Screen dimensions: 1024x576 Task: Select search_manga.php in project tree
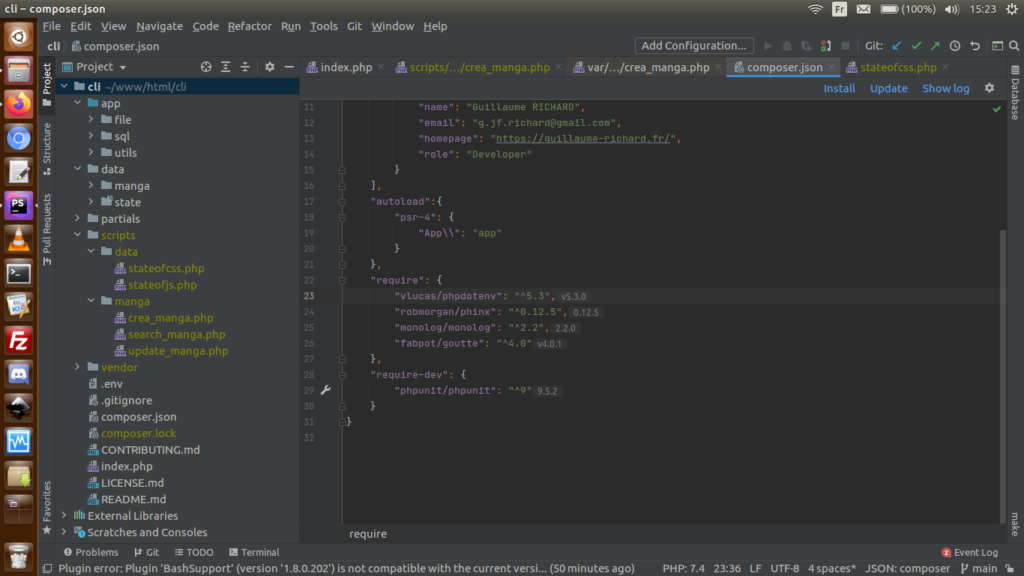[x=176, y=334]
